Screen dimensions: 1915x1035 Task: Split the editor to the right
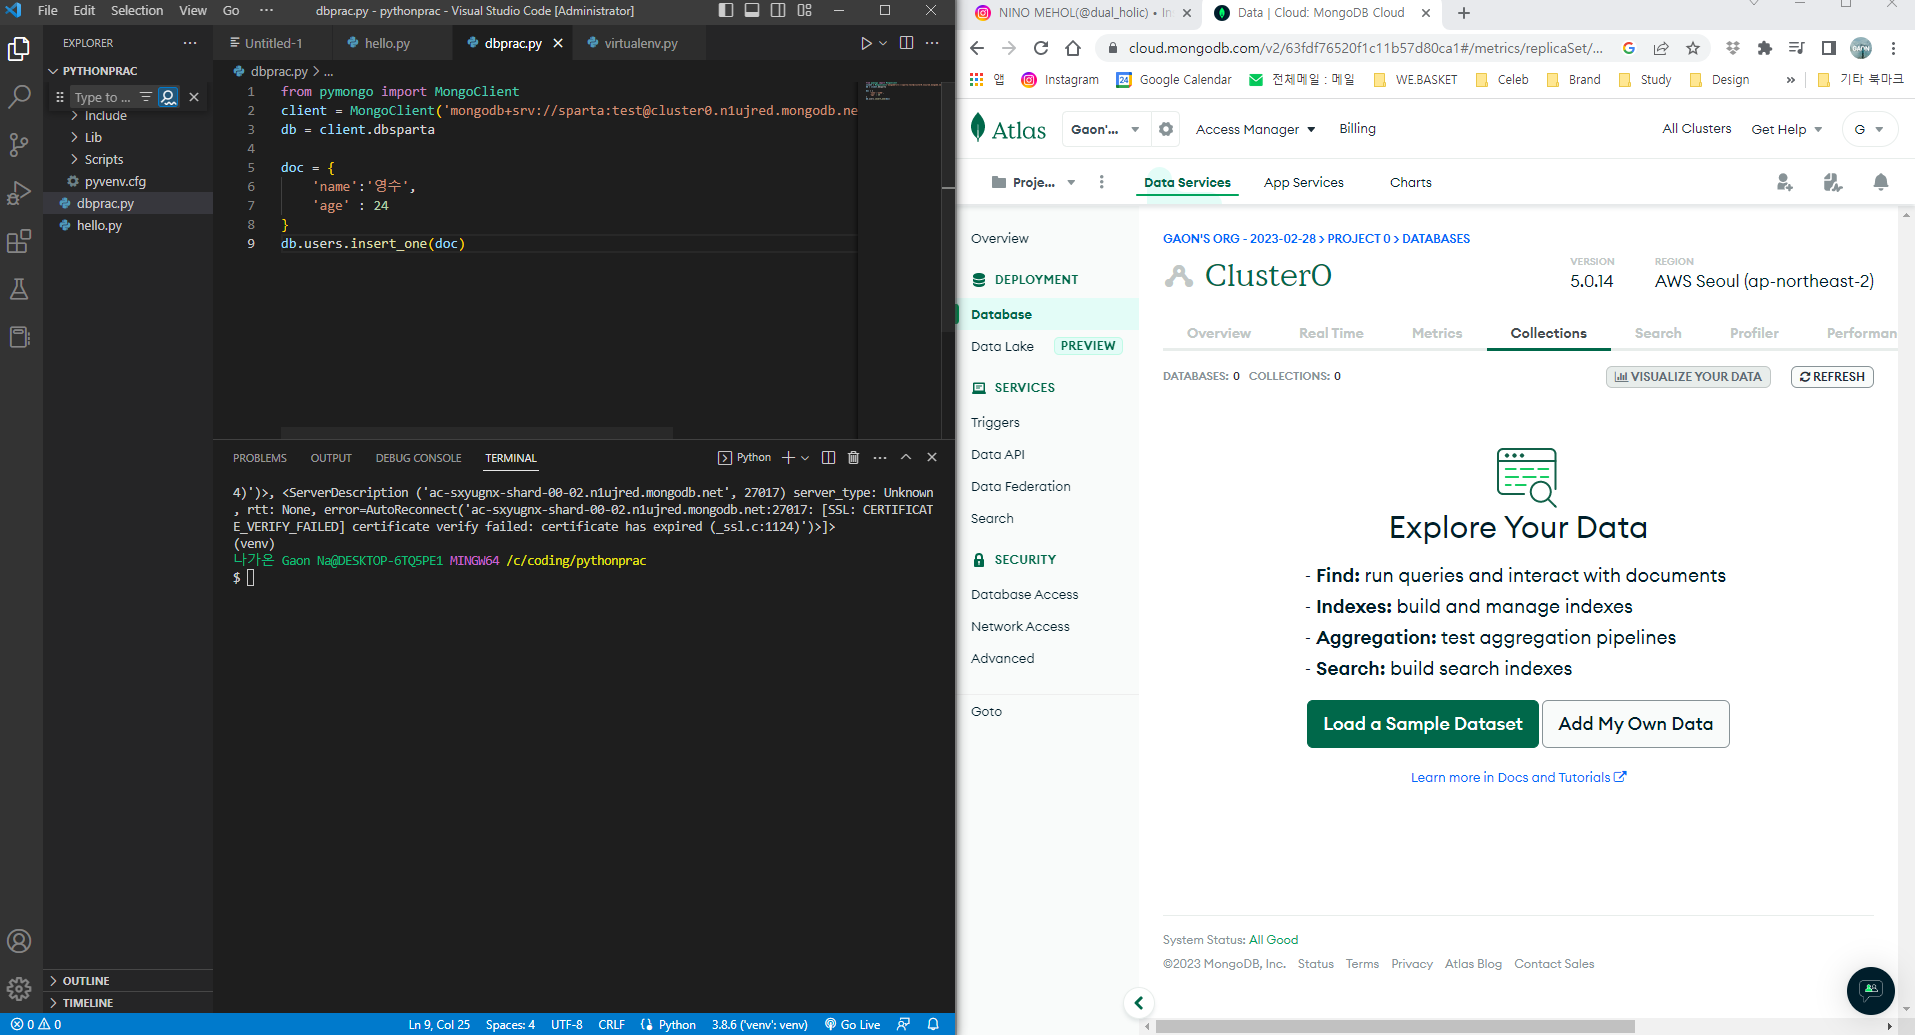pyautogui.click(x=906, y=43)
